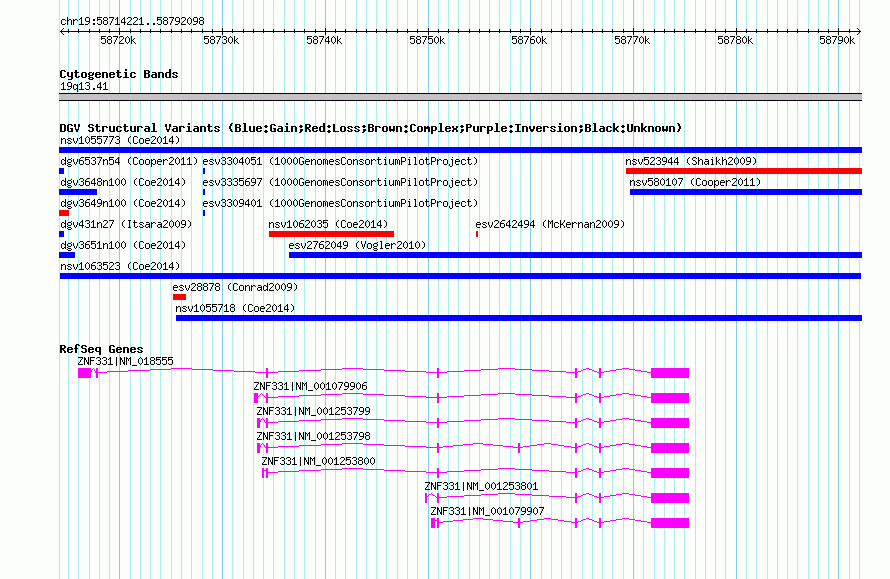This screenshot has height=579, width=890.
Task: Open esv3304051 1000Genomes variant label
Action: 340,161
